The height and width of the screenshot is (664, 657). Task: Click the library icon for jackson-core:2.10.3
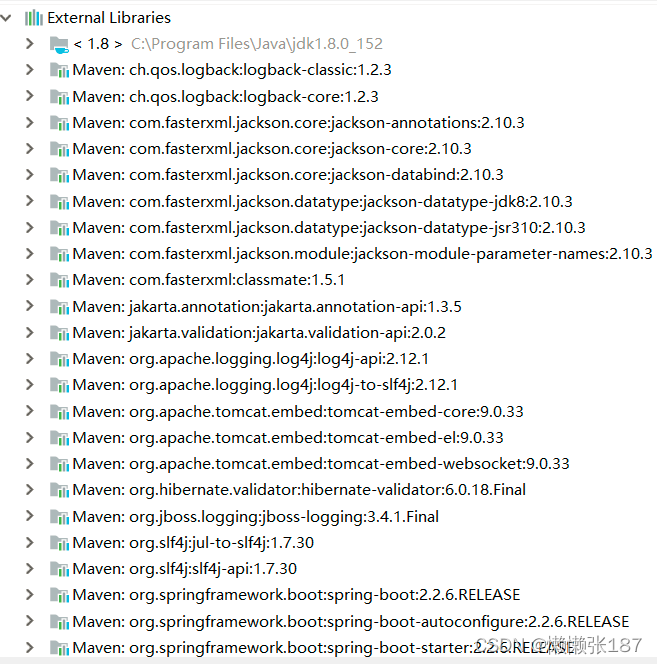(x=59, y=149)
